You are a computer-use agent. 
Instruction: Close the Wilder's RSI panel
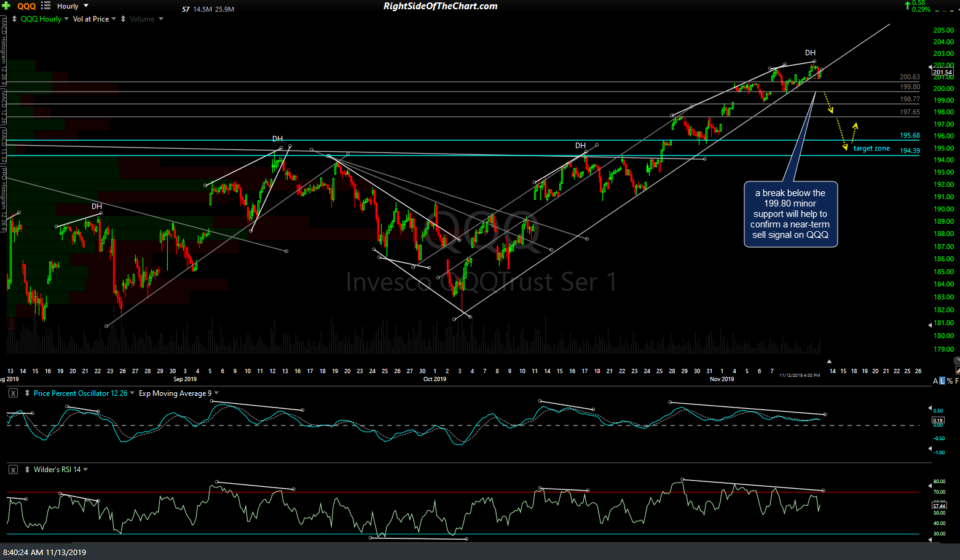pos(13,469)
